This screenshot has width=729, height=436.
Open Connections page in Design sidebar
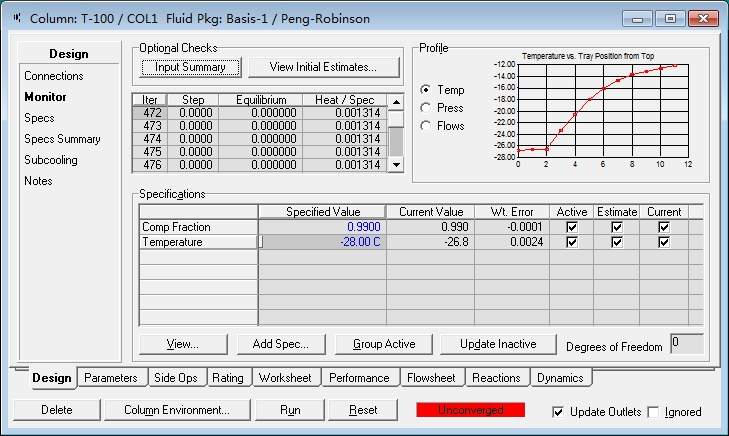click(x=54, y=76)
